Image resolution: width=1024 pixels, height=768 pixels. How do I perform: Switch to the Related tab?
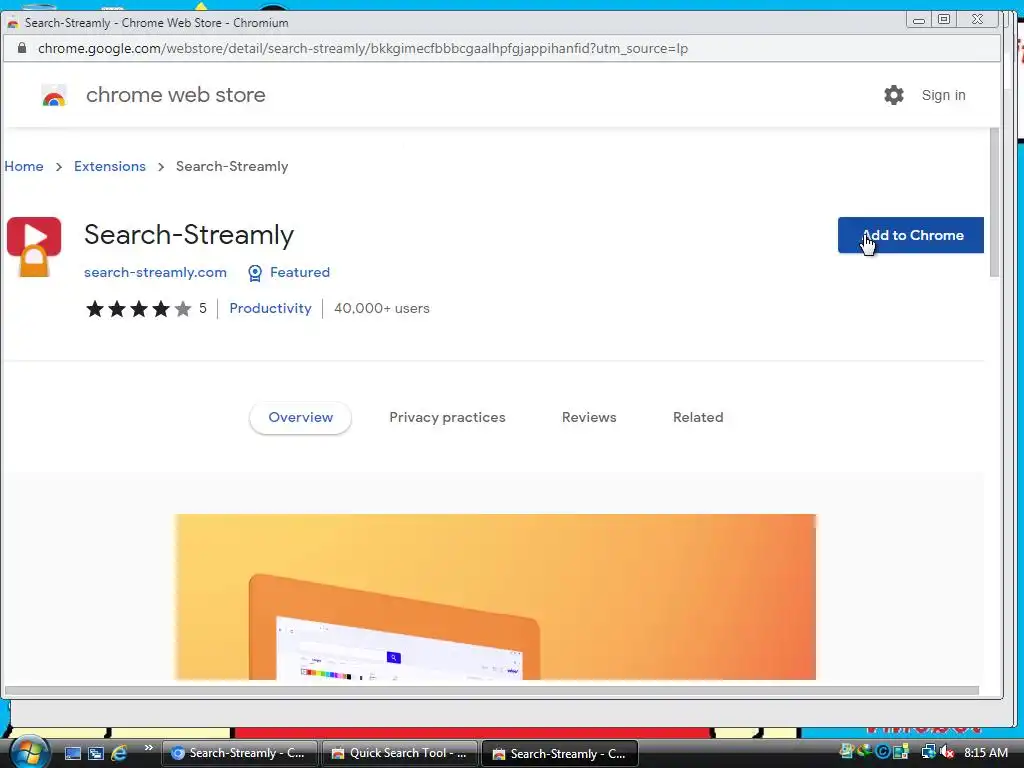698,417
